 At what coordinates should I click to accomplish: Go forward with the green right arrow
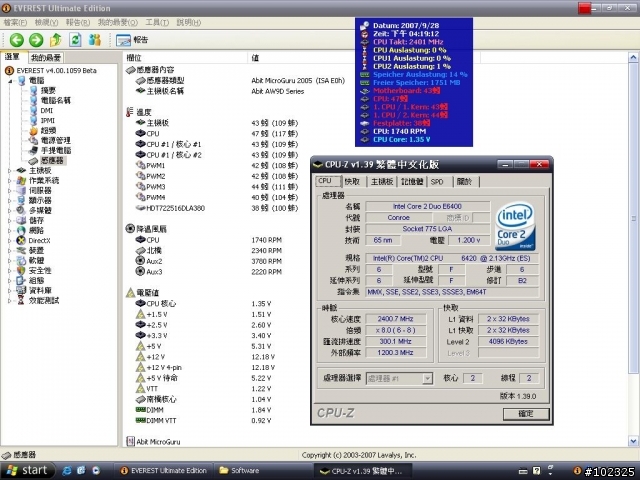point(36,40)
